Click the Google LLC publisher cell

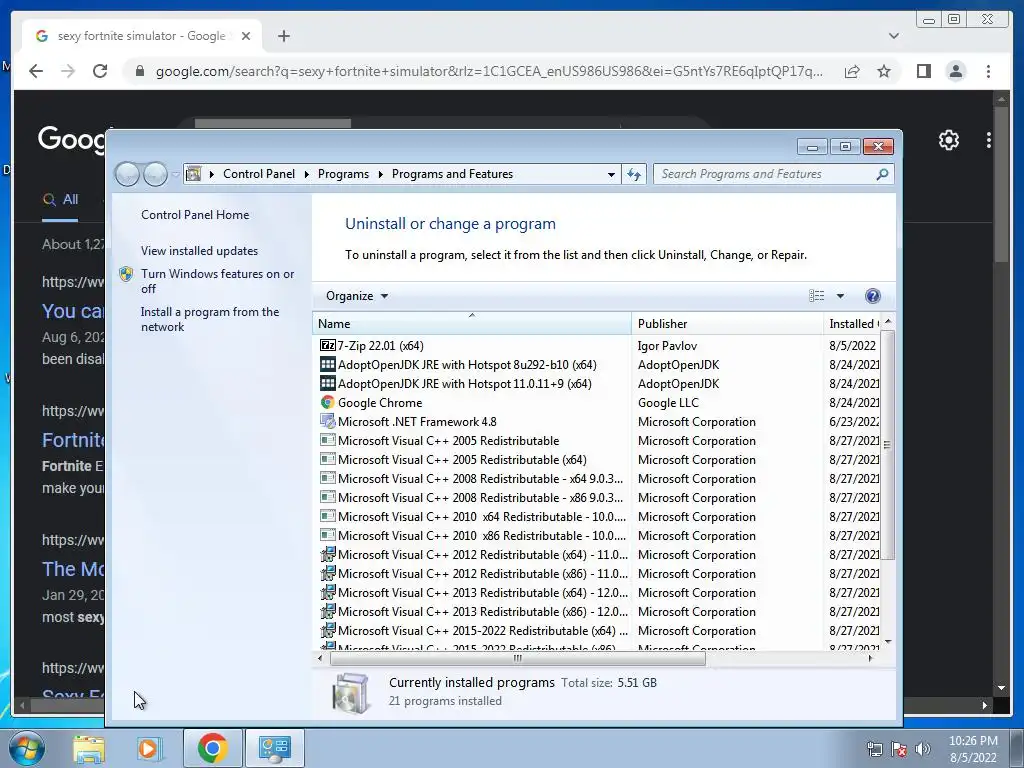click(x=667, y=402)
